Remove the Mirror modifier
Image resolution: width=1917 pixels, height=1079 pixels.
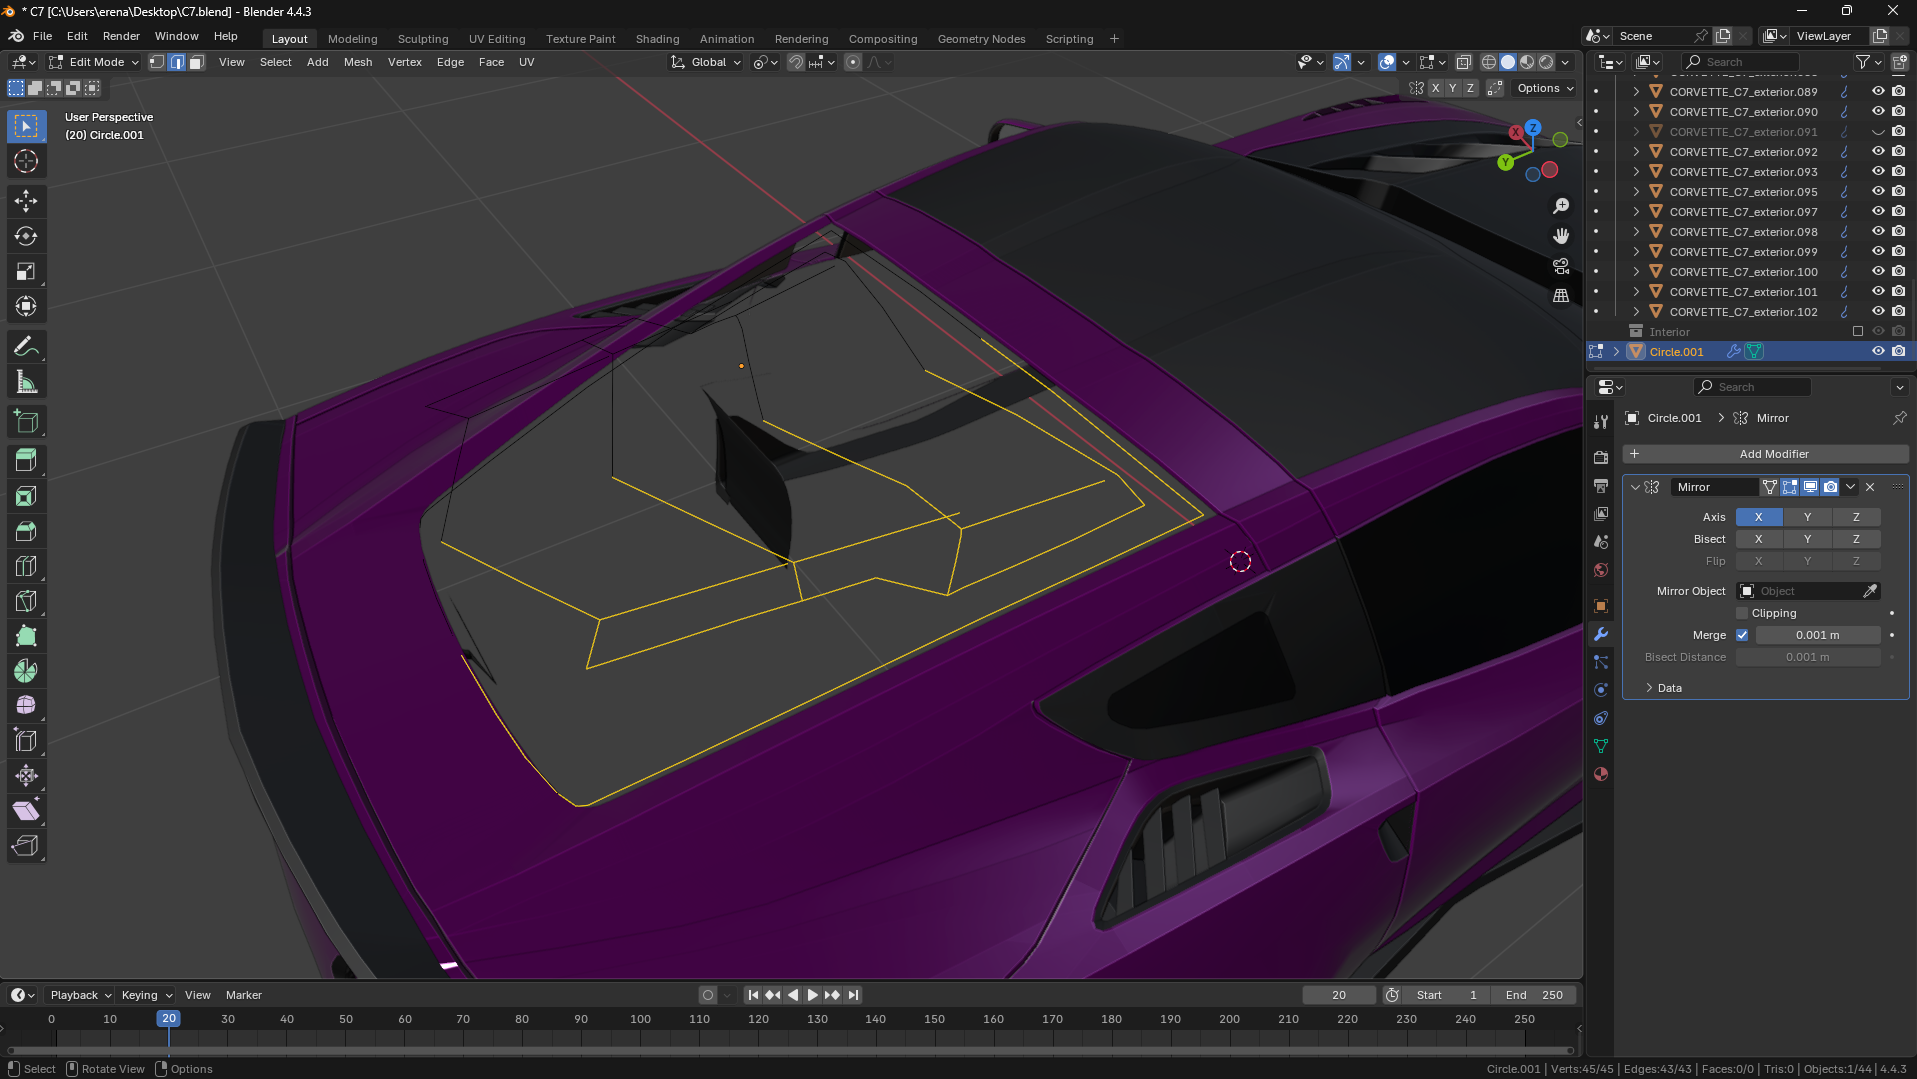coord(1870,487)
